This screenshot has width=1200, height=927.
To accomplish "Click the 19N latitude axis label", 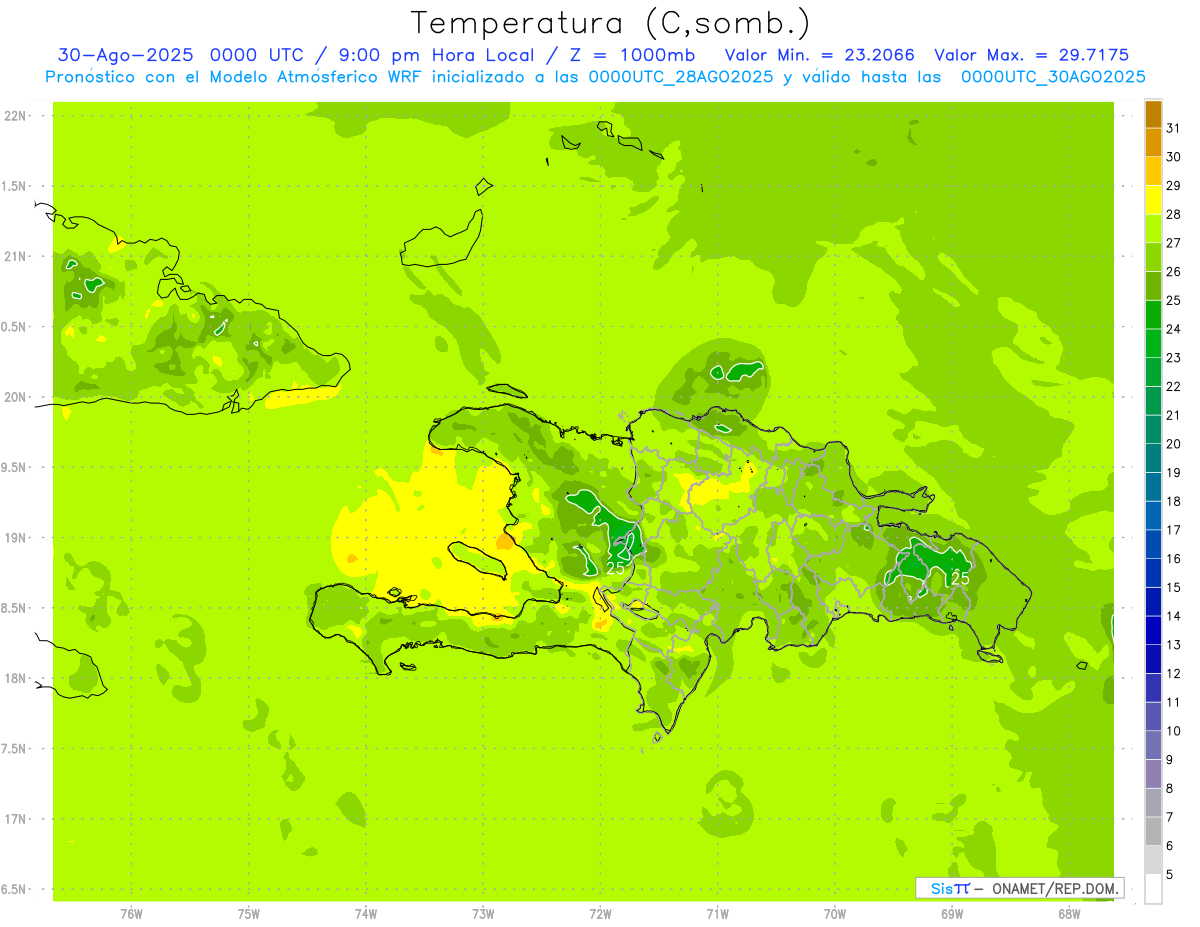I will (16, 538).
